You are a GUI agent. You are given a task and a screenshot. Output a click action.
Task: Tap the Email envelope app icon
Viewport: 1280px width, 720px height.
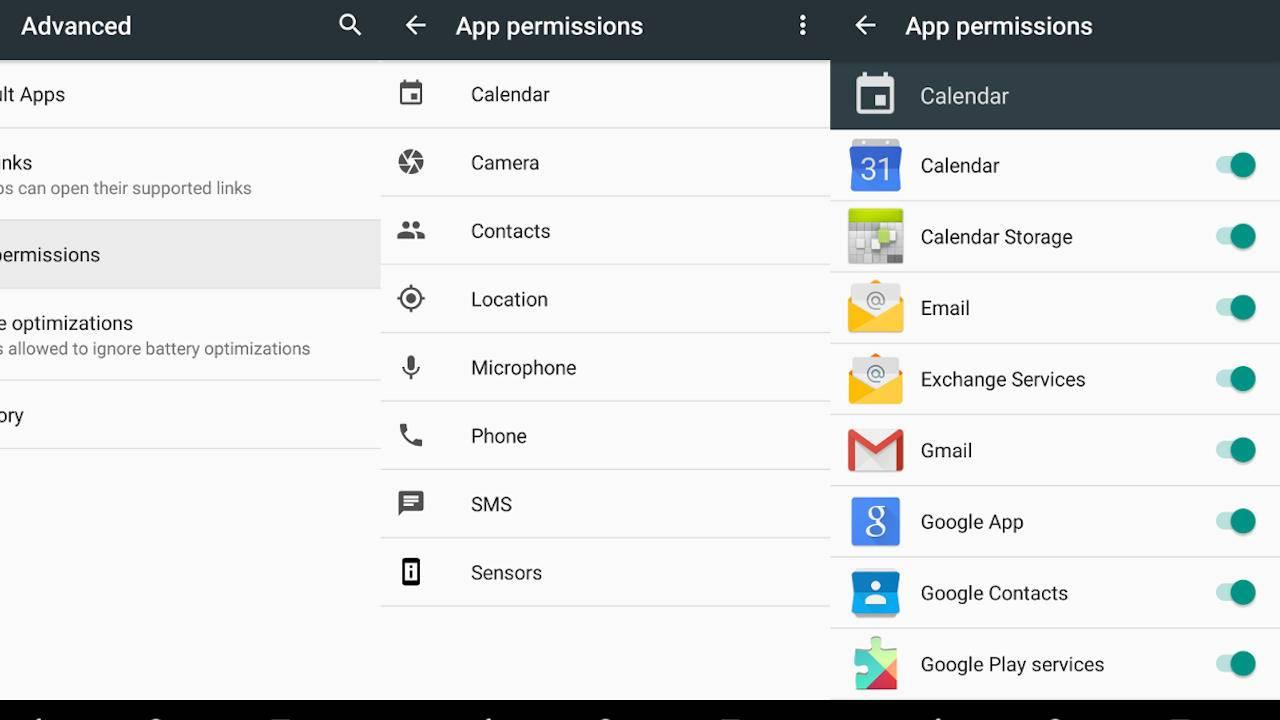pos(875,307)
